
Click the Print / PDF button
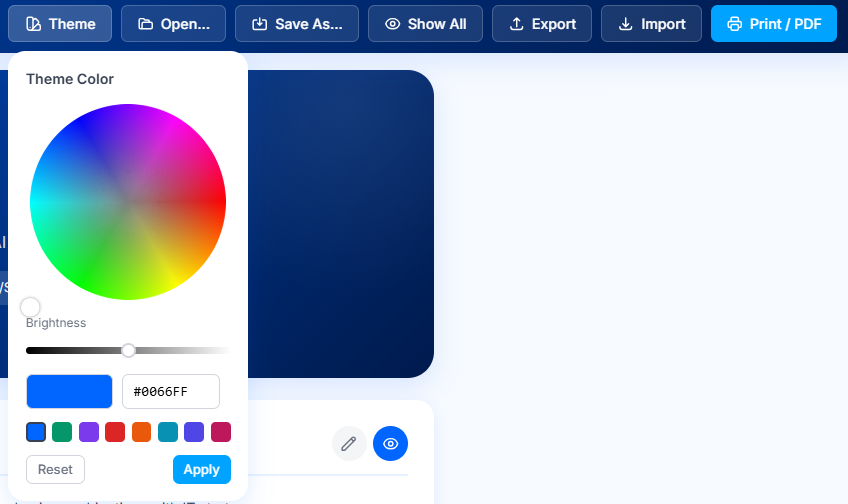[x=774, y=24]
